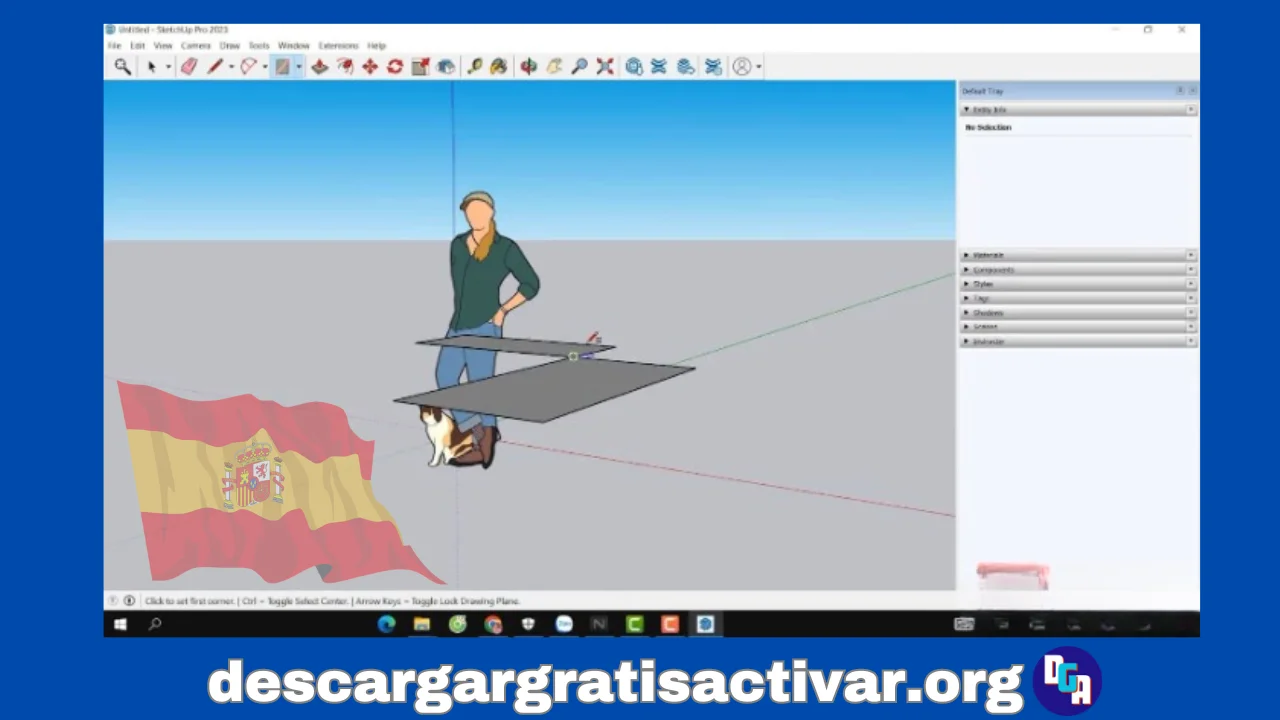Open the arrow beside the Rectangle tool

coord(299,67)
